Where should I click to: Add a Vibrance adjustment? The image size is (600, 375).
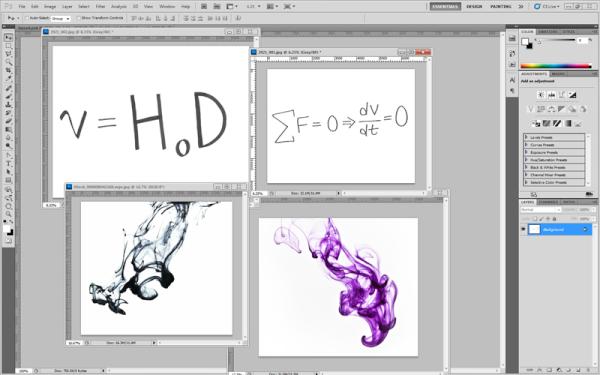click(531, 109)
